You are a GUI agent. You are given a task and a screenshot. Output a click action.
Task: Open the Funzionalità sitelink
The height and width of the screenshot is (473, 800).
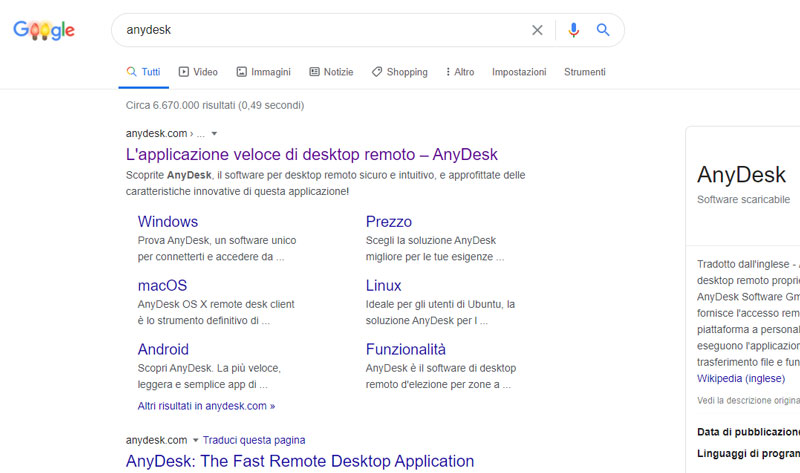tap(406, 349)
